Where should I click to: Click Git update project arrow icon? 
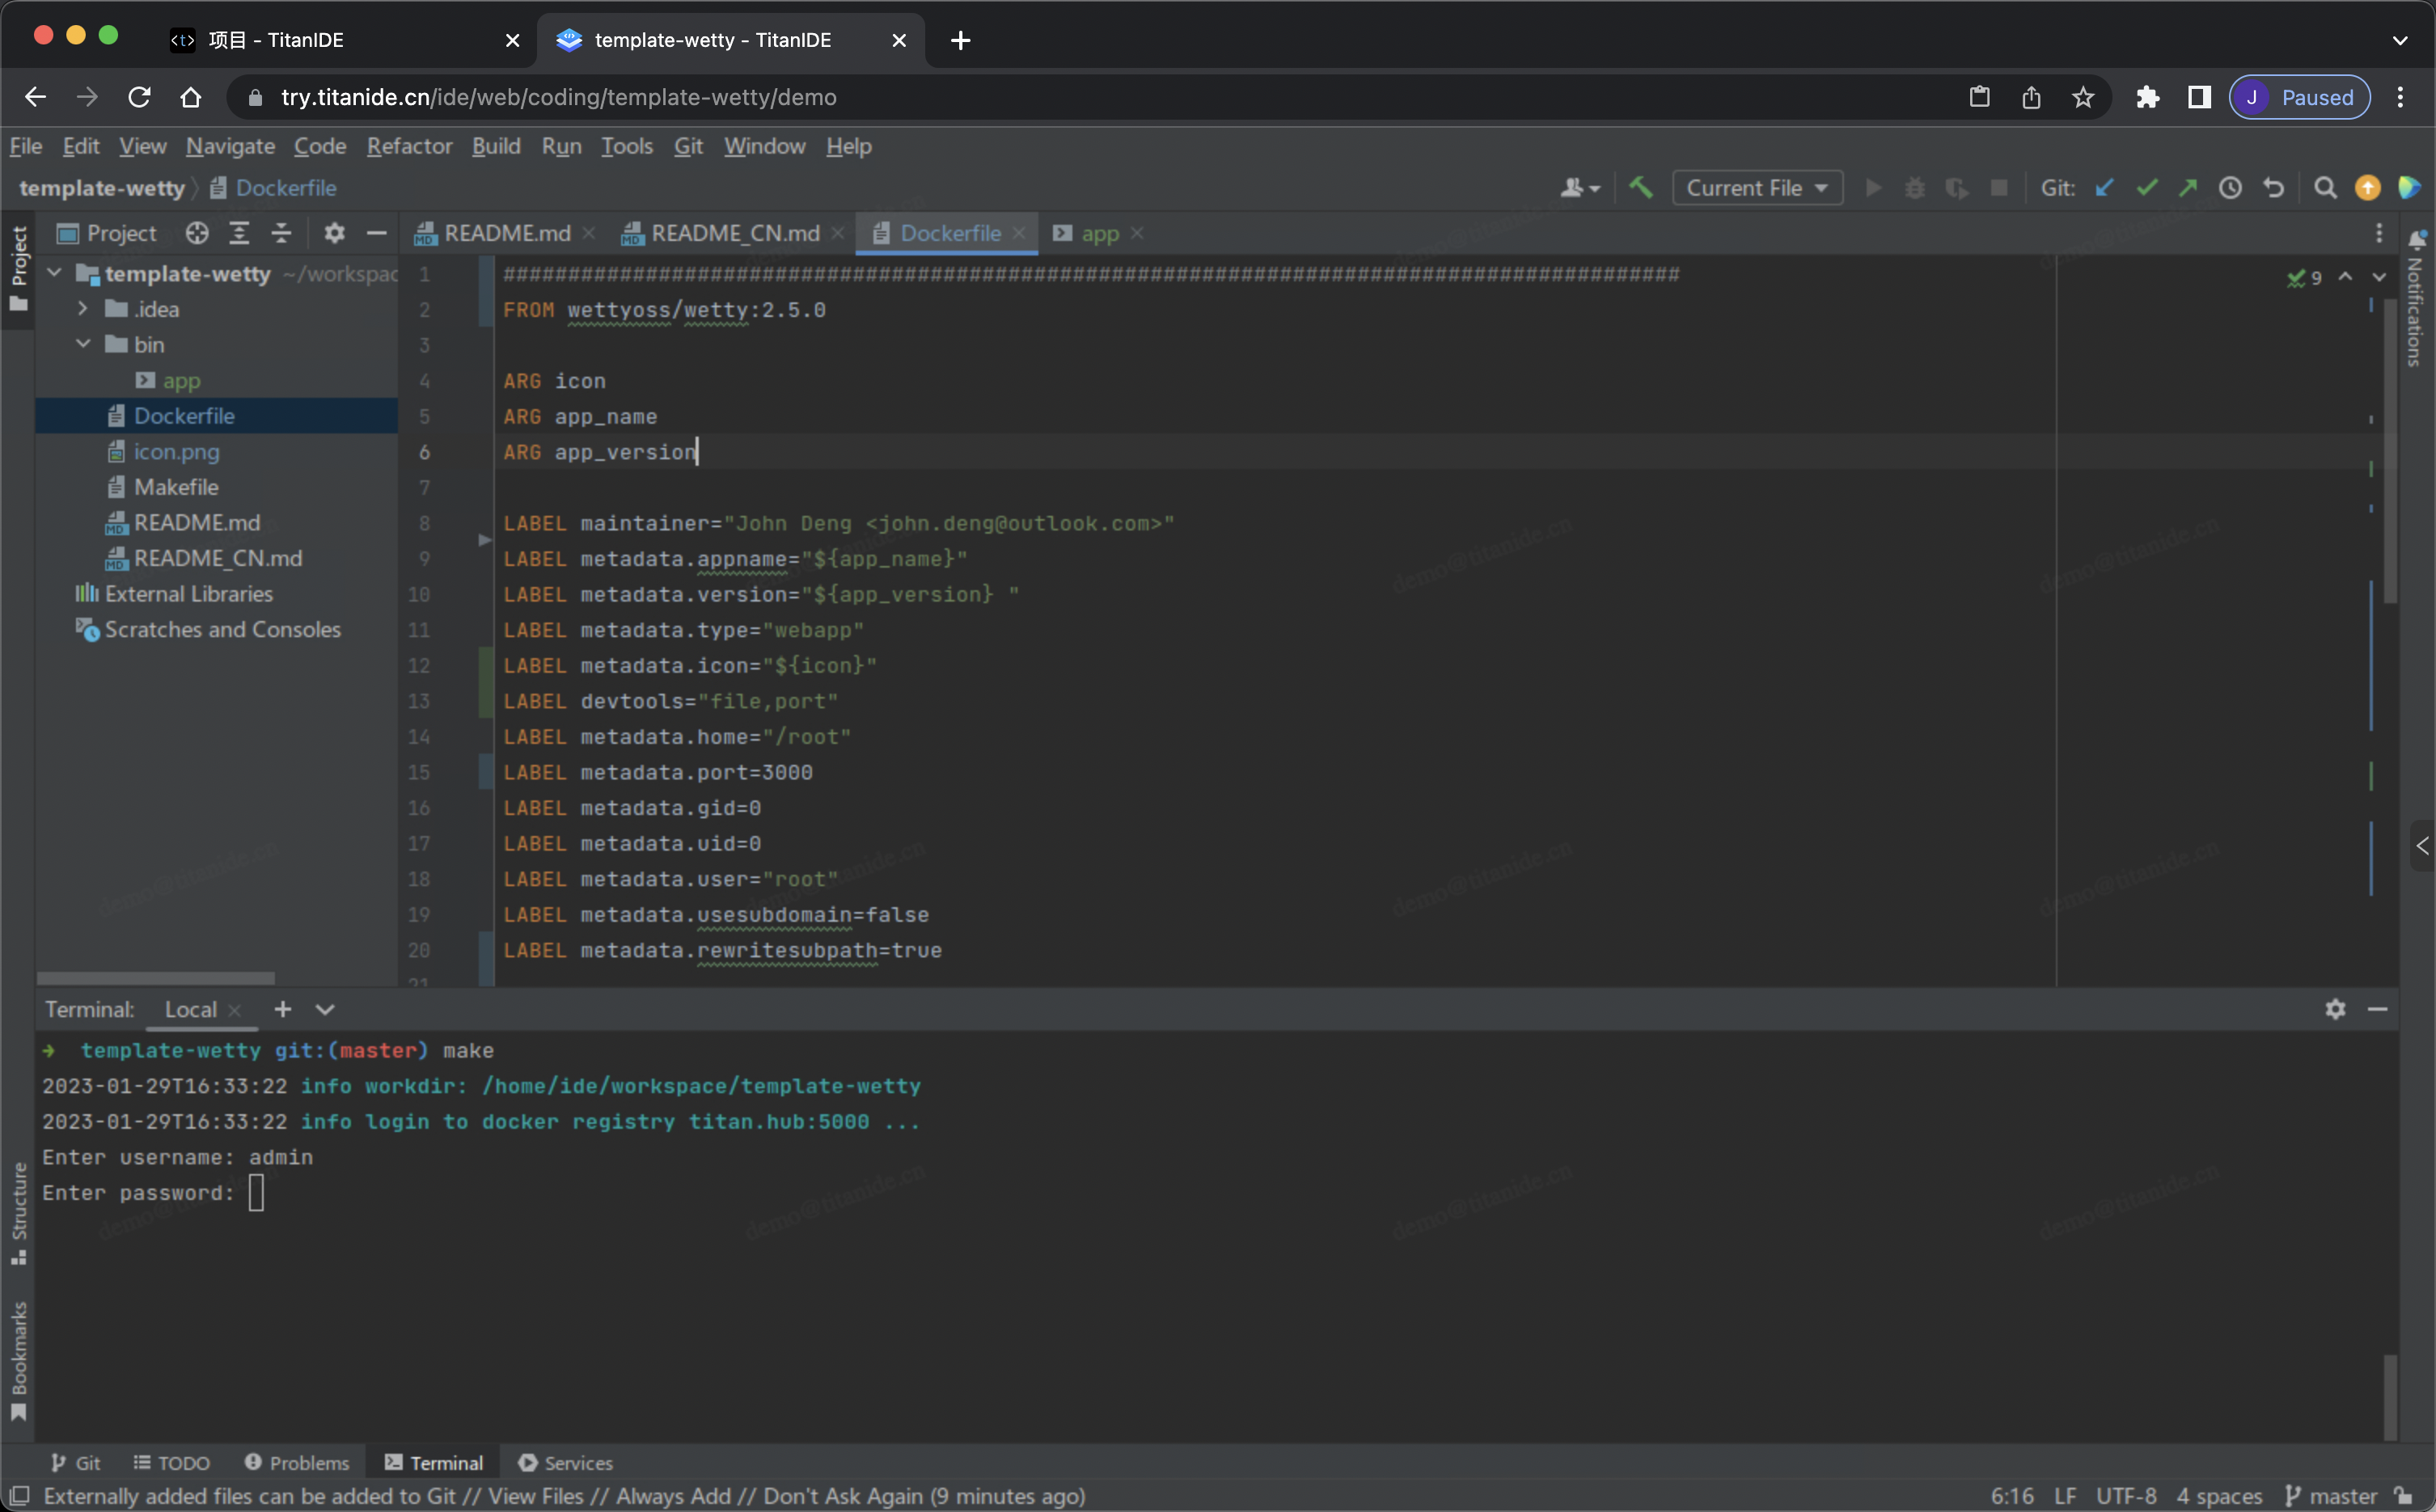tap(2104, 188)
